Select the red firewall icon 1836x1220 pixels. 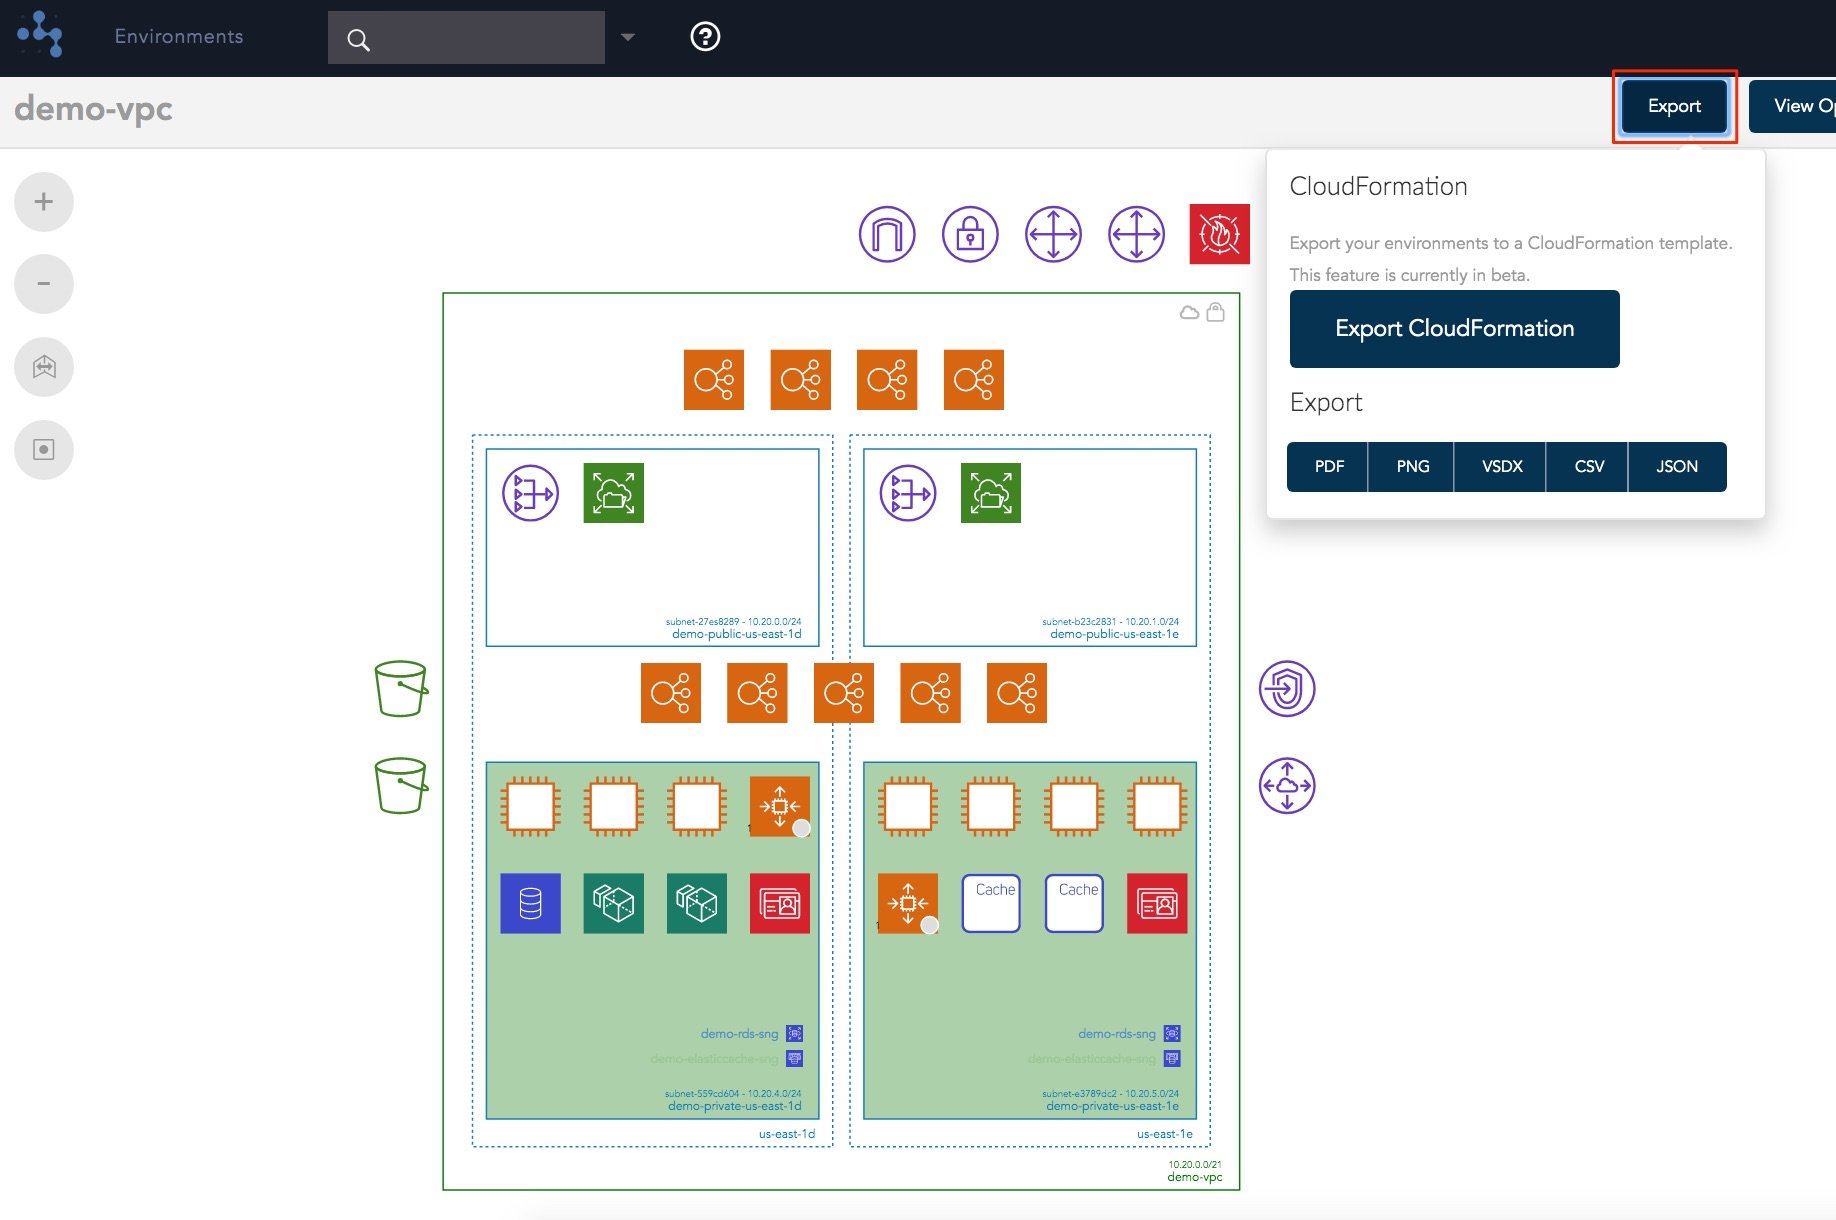(1219, 235)
